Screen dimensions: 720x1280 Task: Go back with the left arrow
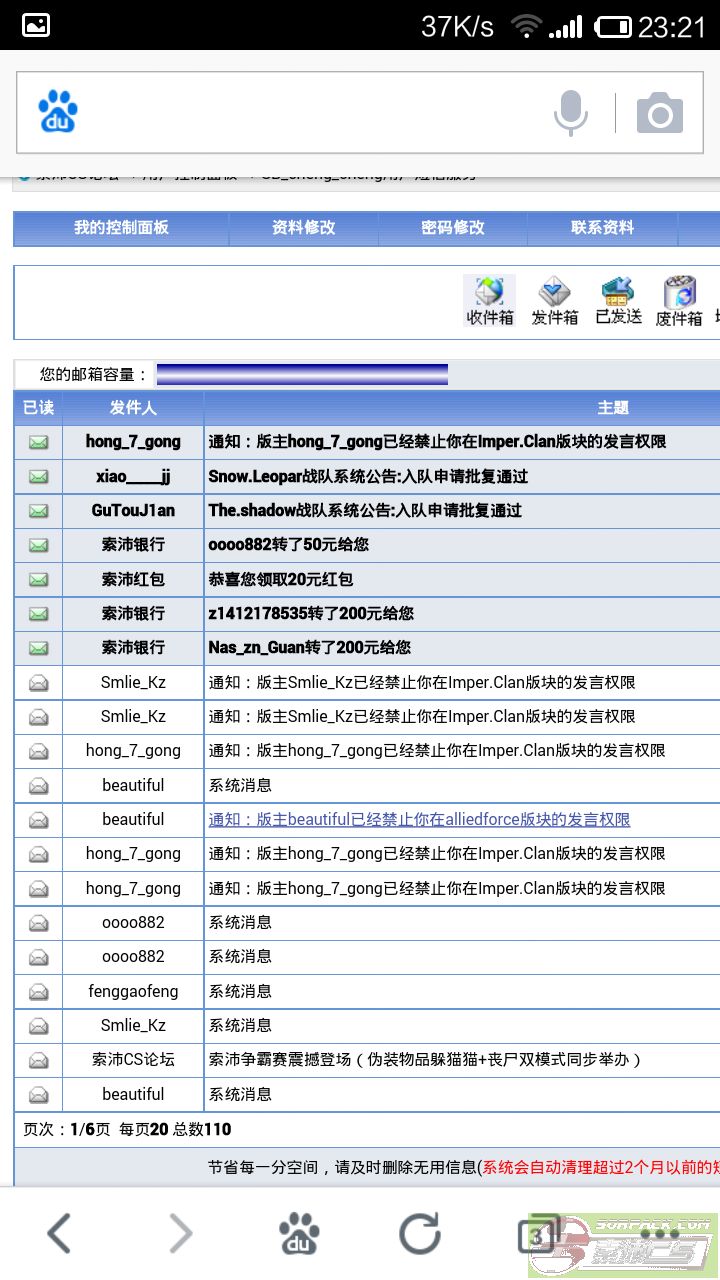(x=60, y=1234)
